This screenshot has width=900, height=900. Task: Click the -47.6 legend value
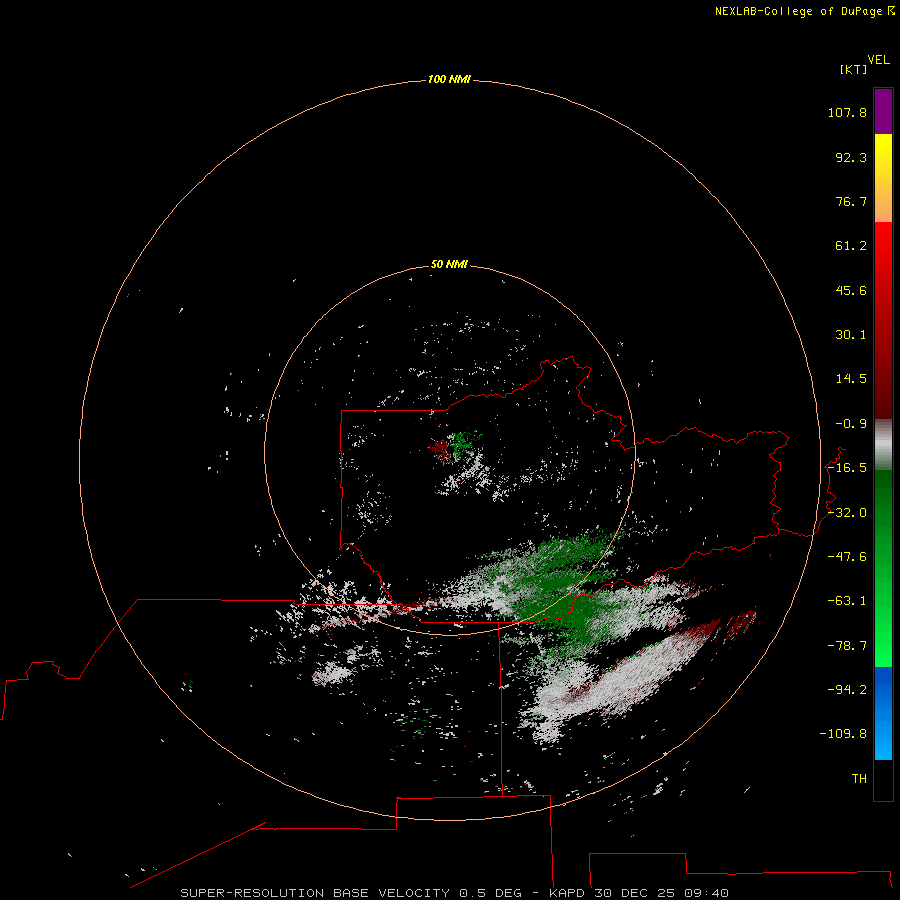coord(847,557)
